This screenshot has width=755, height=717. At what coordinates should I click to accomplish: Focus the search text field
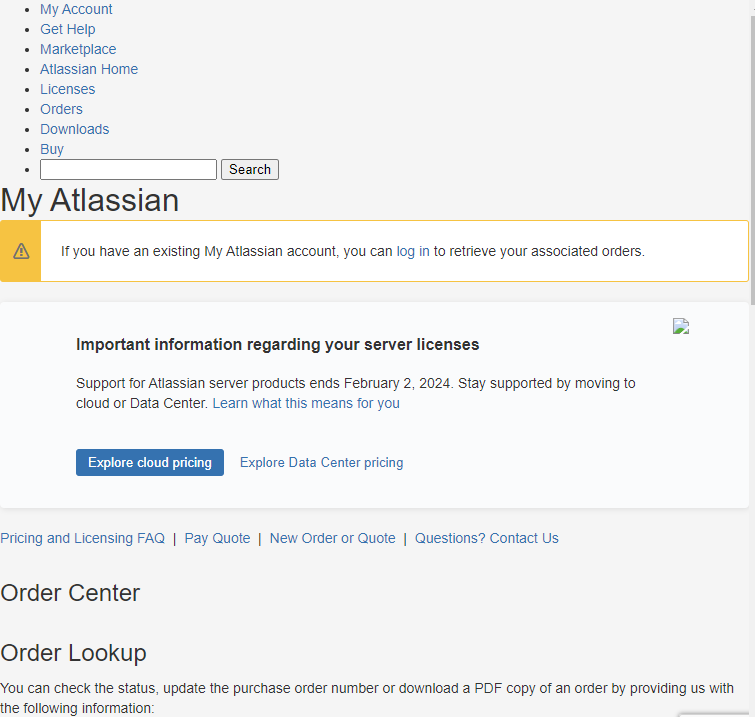pos(128,169)
